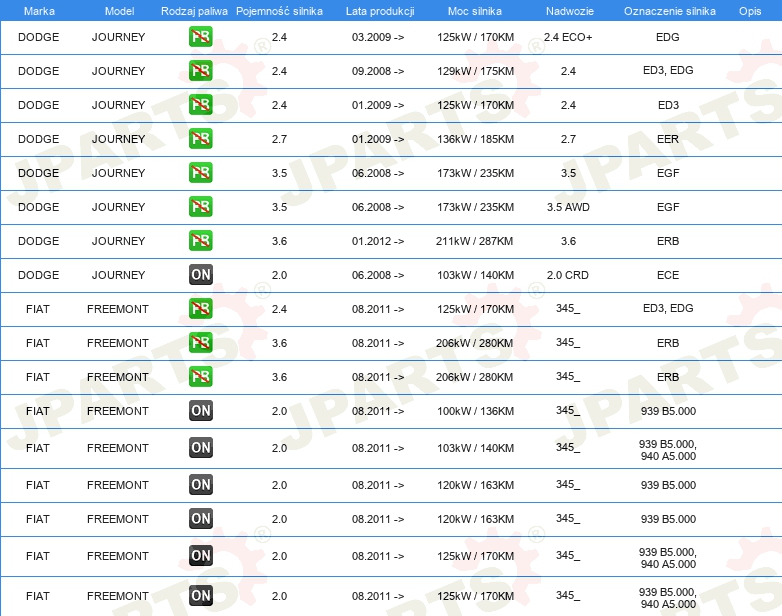Click ECE engine code cell
Viewport: 782px width, 616px height.
(x=668, y=275)
